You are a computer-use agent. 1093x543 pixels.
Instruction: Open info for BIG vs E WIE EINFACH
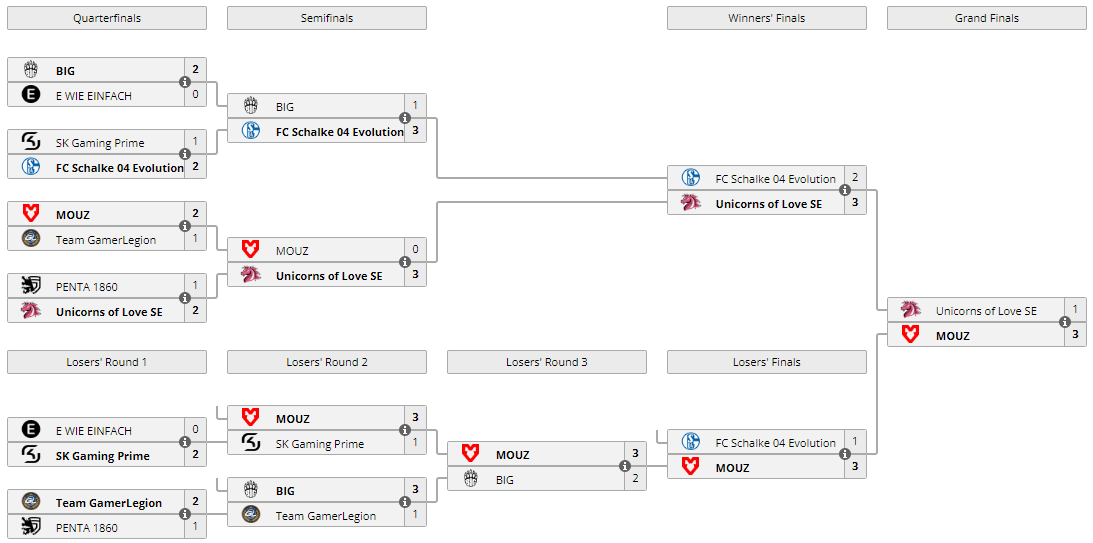(185, 83)
